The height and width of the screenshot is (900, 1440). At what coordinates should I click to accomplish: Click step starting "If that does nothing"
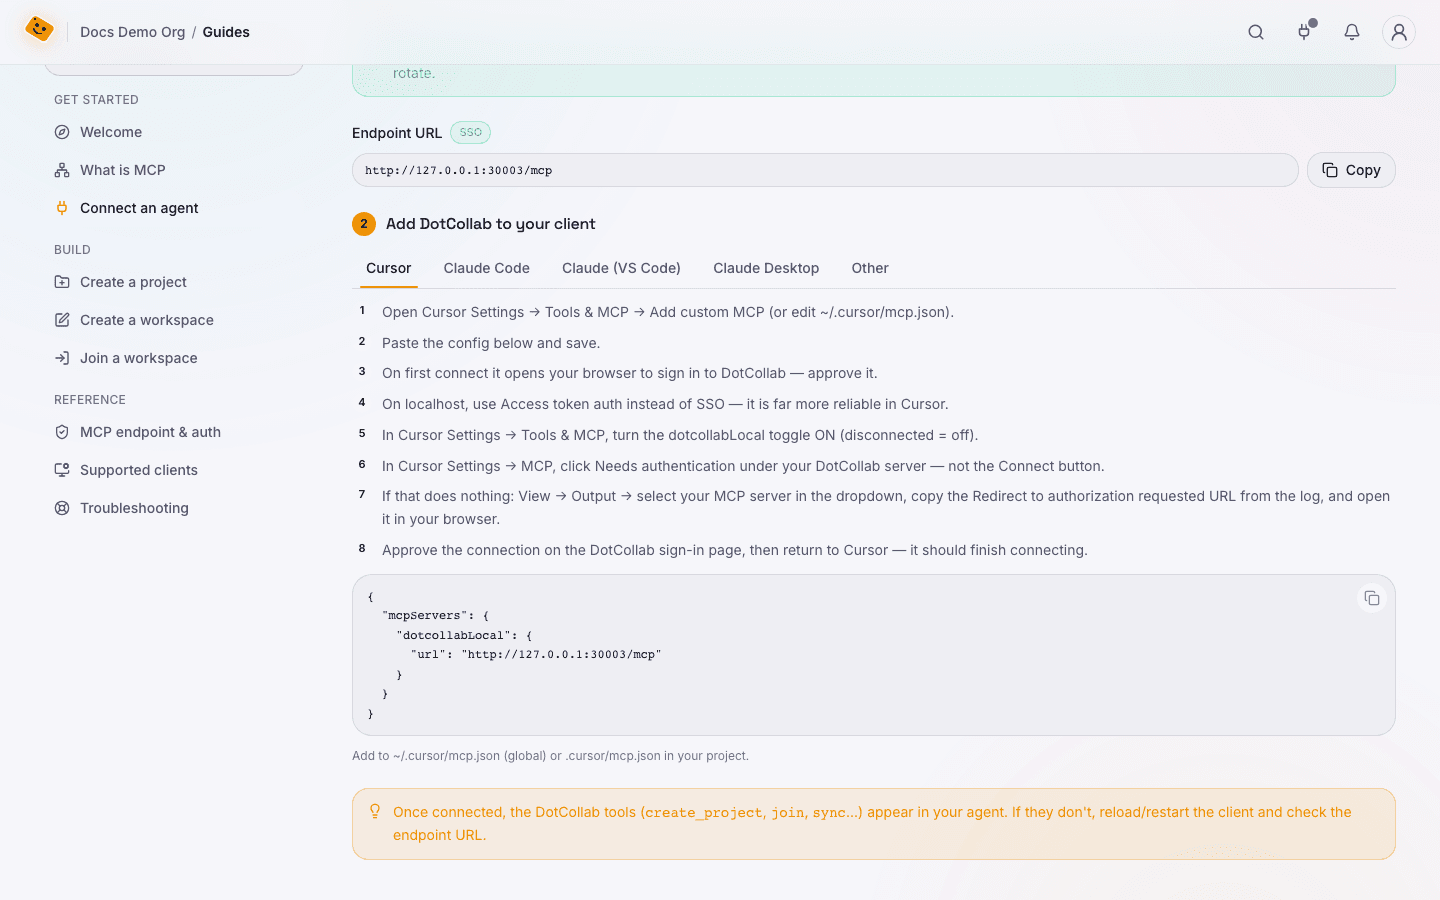click(886, 507)
